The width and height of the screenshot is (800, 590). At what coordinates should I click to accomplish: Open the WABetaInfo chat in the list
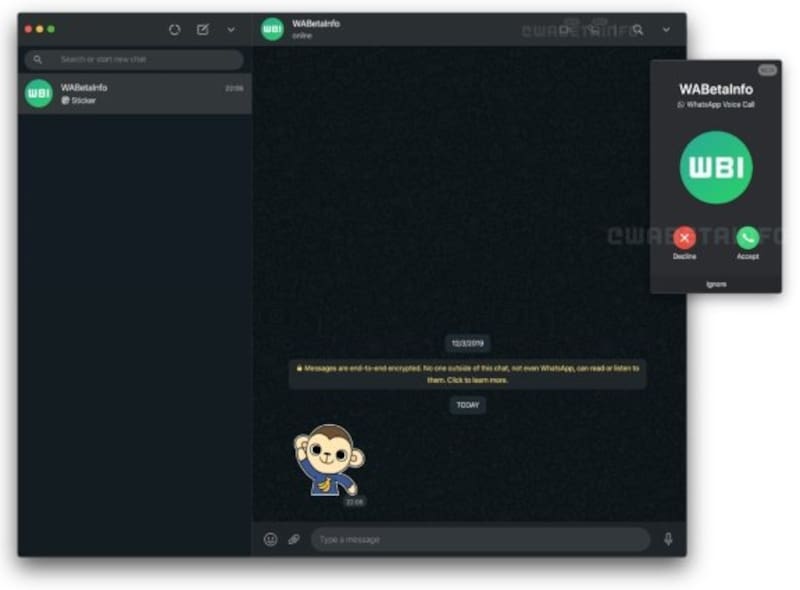pyautogui.click(x=135, y=94)
